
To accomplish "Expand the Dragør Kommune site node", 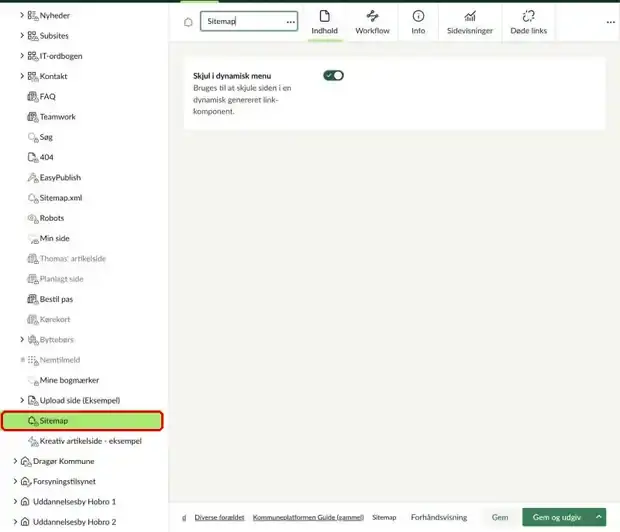I will click(15, 461).
